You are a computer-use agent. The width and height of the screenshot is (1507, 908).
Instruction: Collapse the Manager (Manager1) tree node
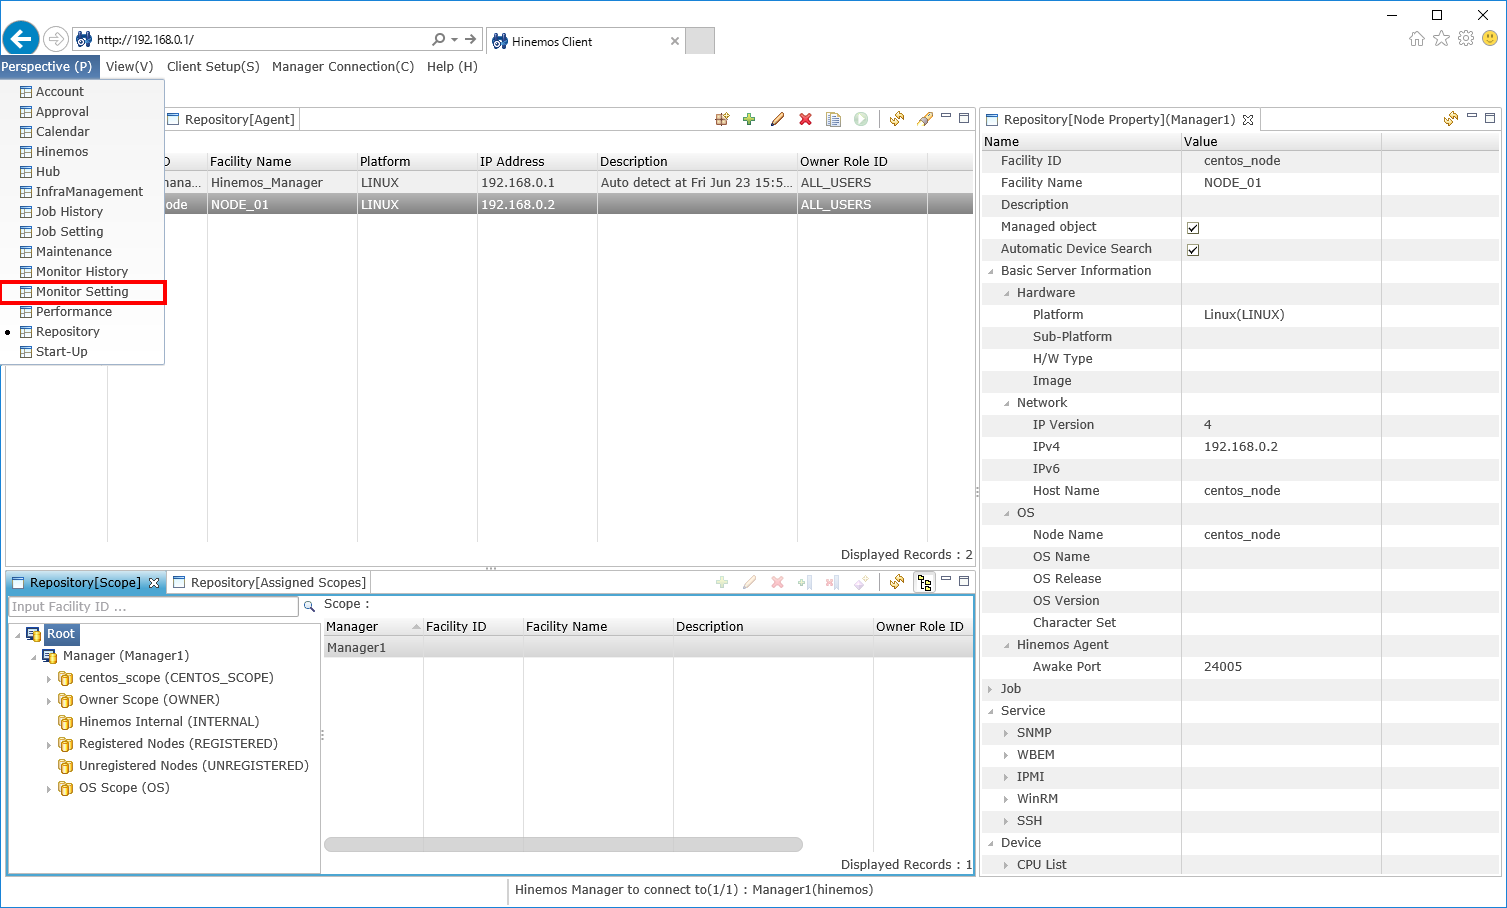[34, 657]
